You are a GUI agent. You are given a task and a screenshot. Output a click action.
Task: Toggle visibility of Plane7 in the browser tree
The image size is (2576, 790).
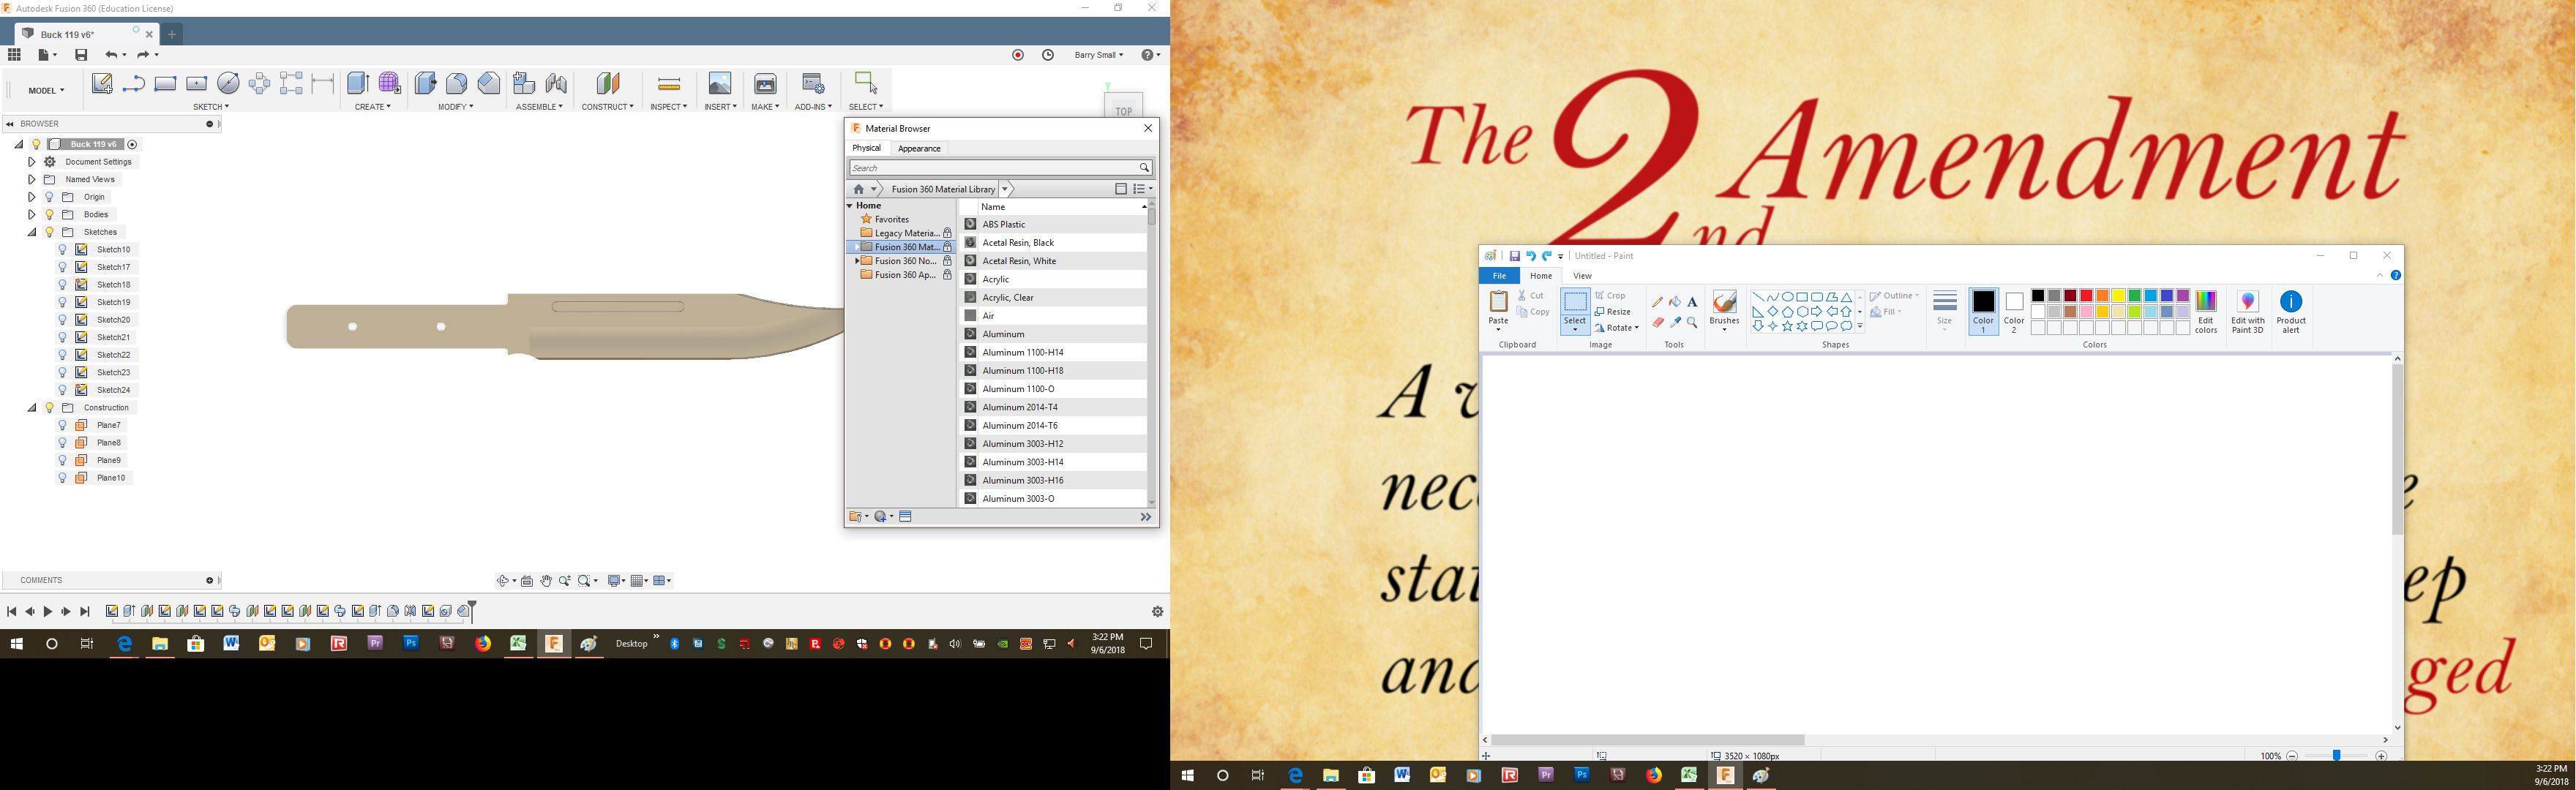62,425
